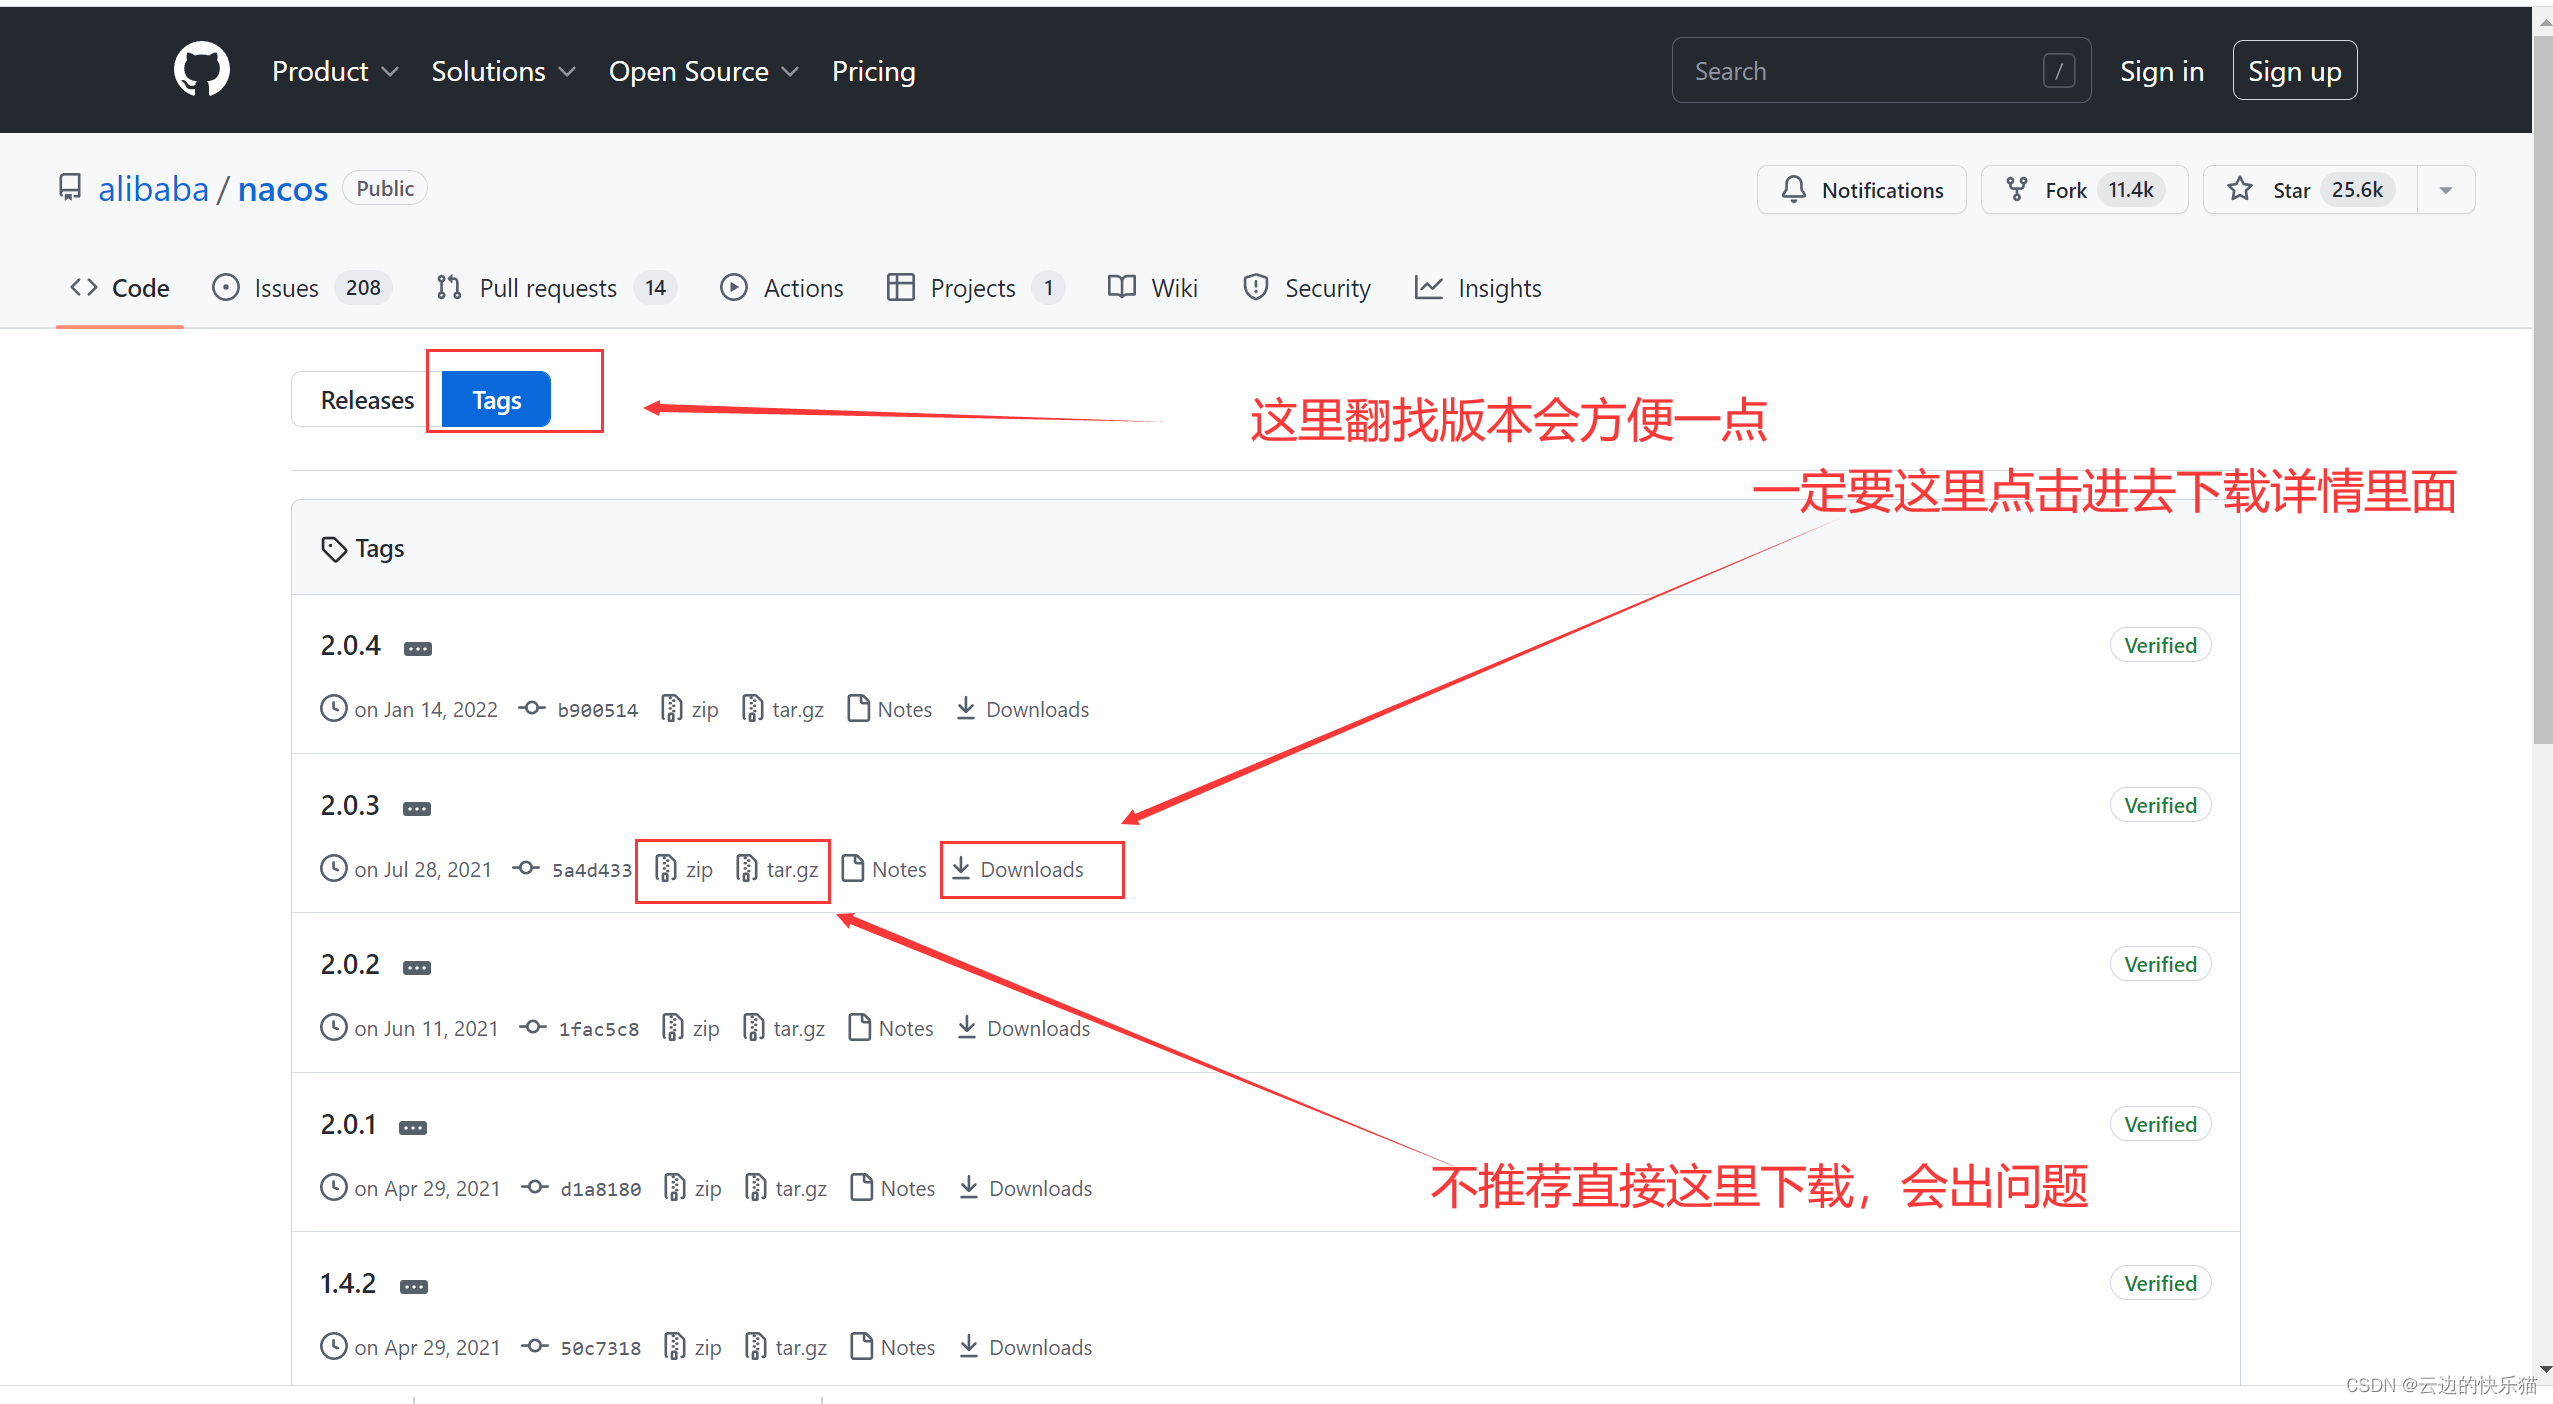Open commit b900514
Screen dimensions: 2553x1404
pos(597,710)
